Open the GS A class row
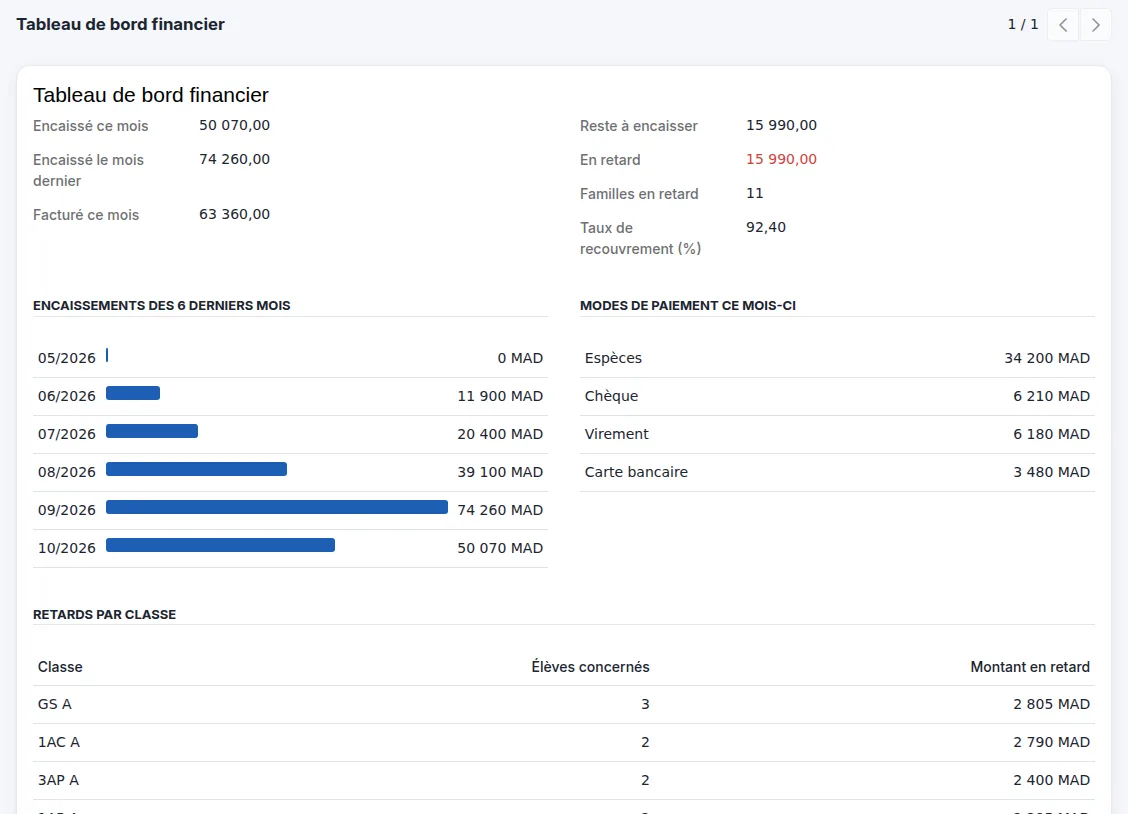1128x814 pixels. click(x=564, y=705)
